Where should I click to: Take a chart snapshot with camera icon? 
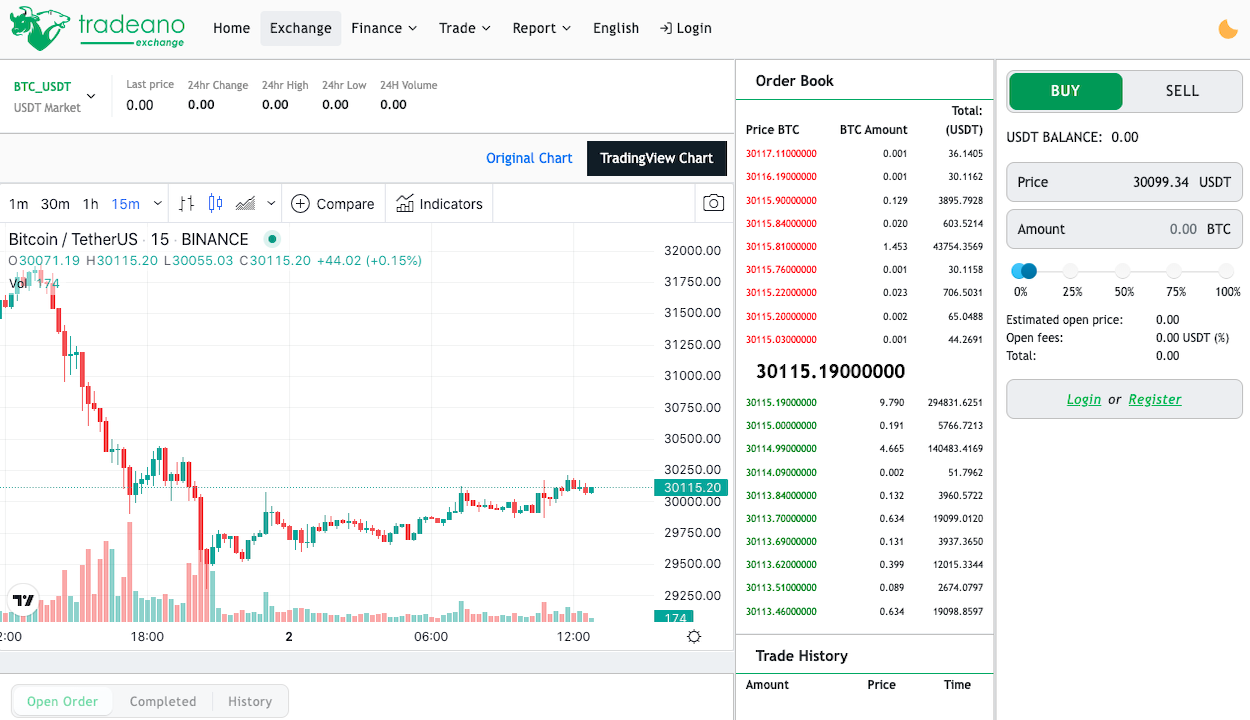pyautogui.click(x=713, y=204)
